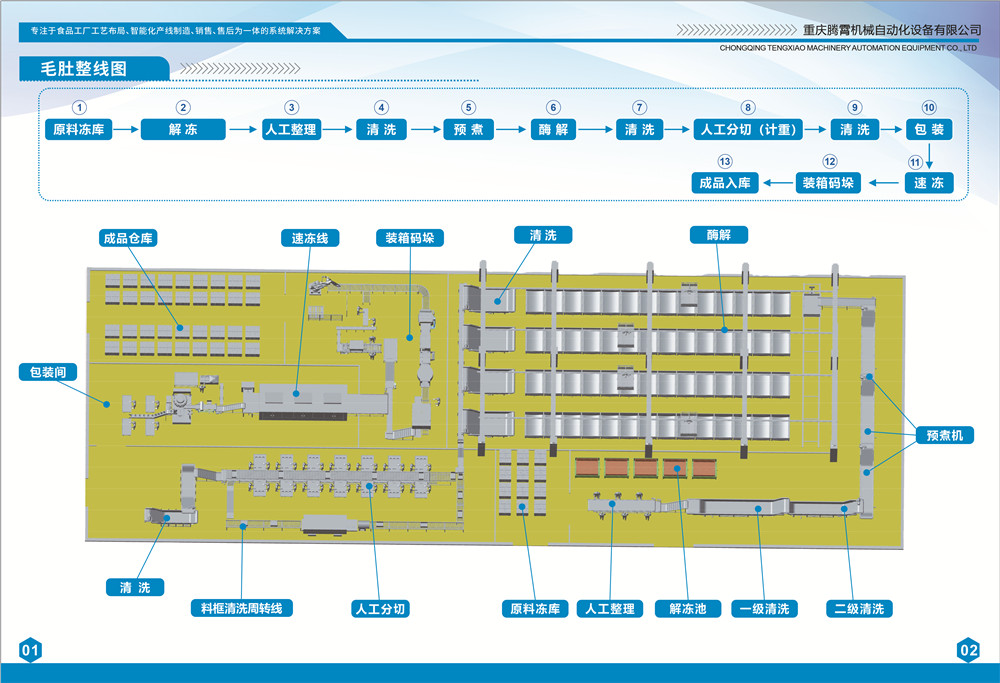
Task: Click the circled number 10 marker
Action: click(929, 107)
